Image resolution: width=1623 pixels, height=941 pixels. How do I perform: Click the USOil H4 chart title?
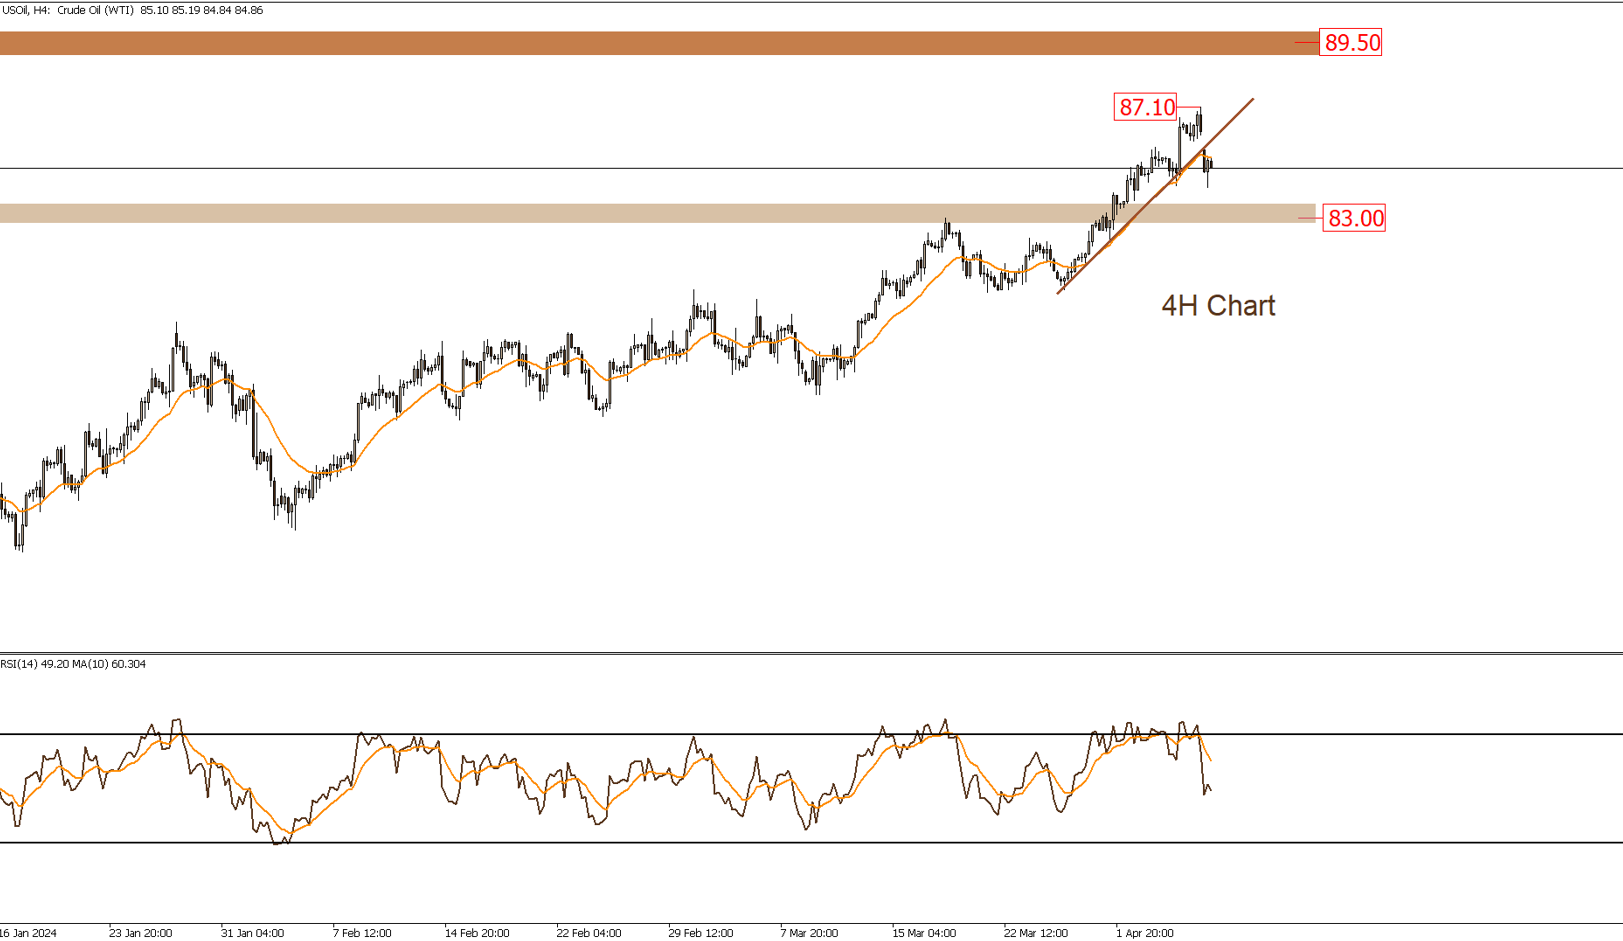click(x=132, y=10)
